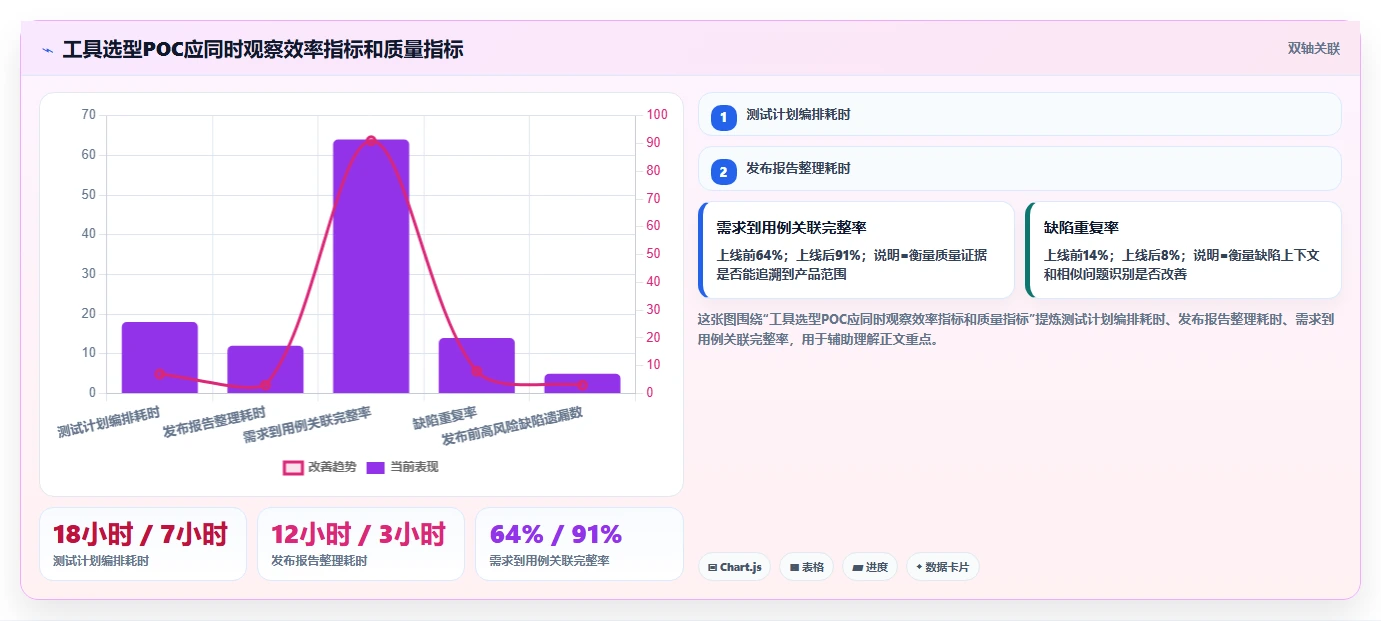Click the Chart.js tag
This screenshot has height=621, width=1381.
click(734, 567)
